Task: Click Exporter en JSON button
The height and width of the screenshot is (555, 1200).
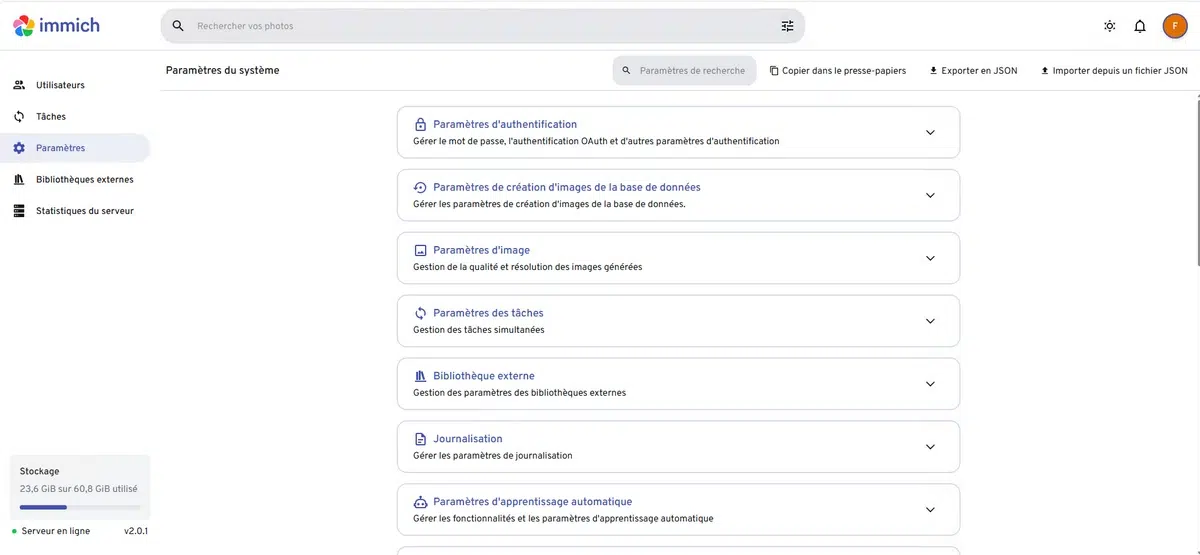Action: 974,71
